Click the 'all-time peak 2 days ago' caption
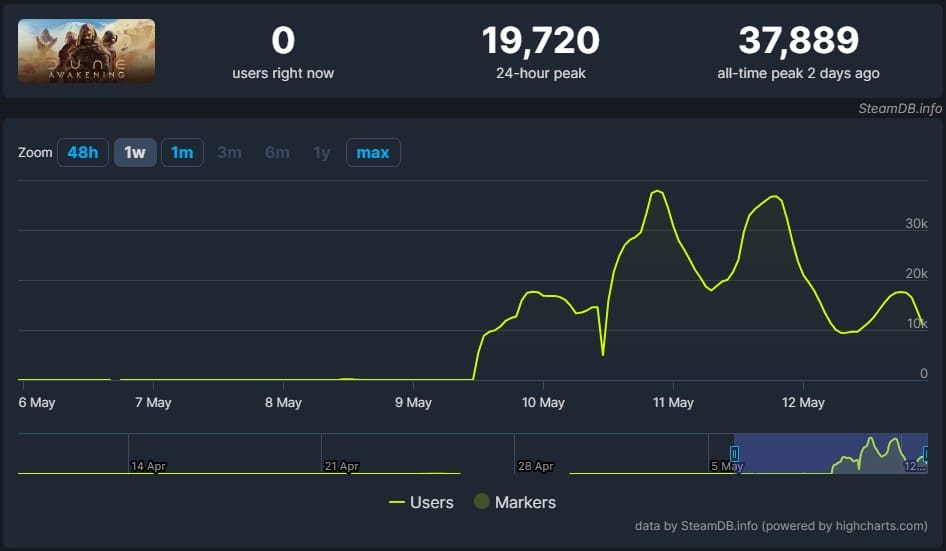The height and width of the screenshot is (551, 946). 798,74
